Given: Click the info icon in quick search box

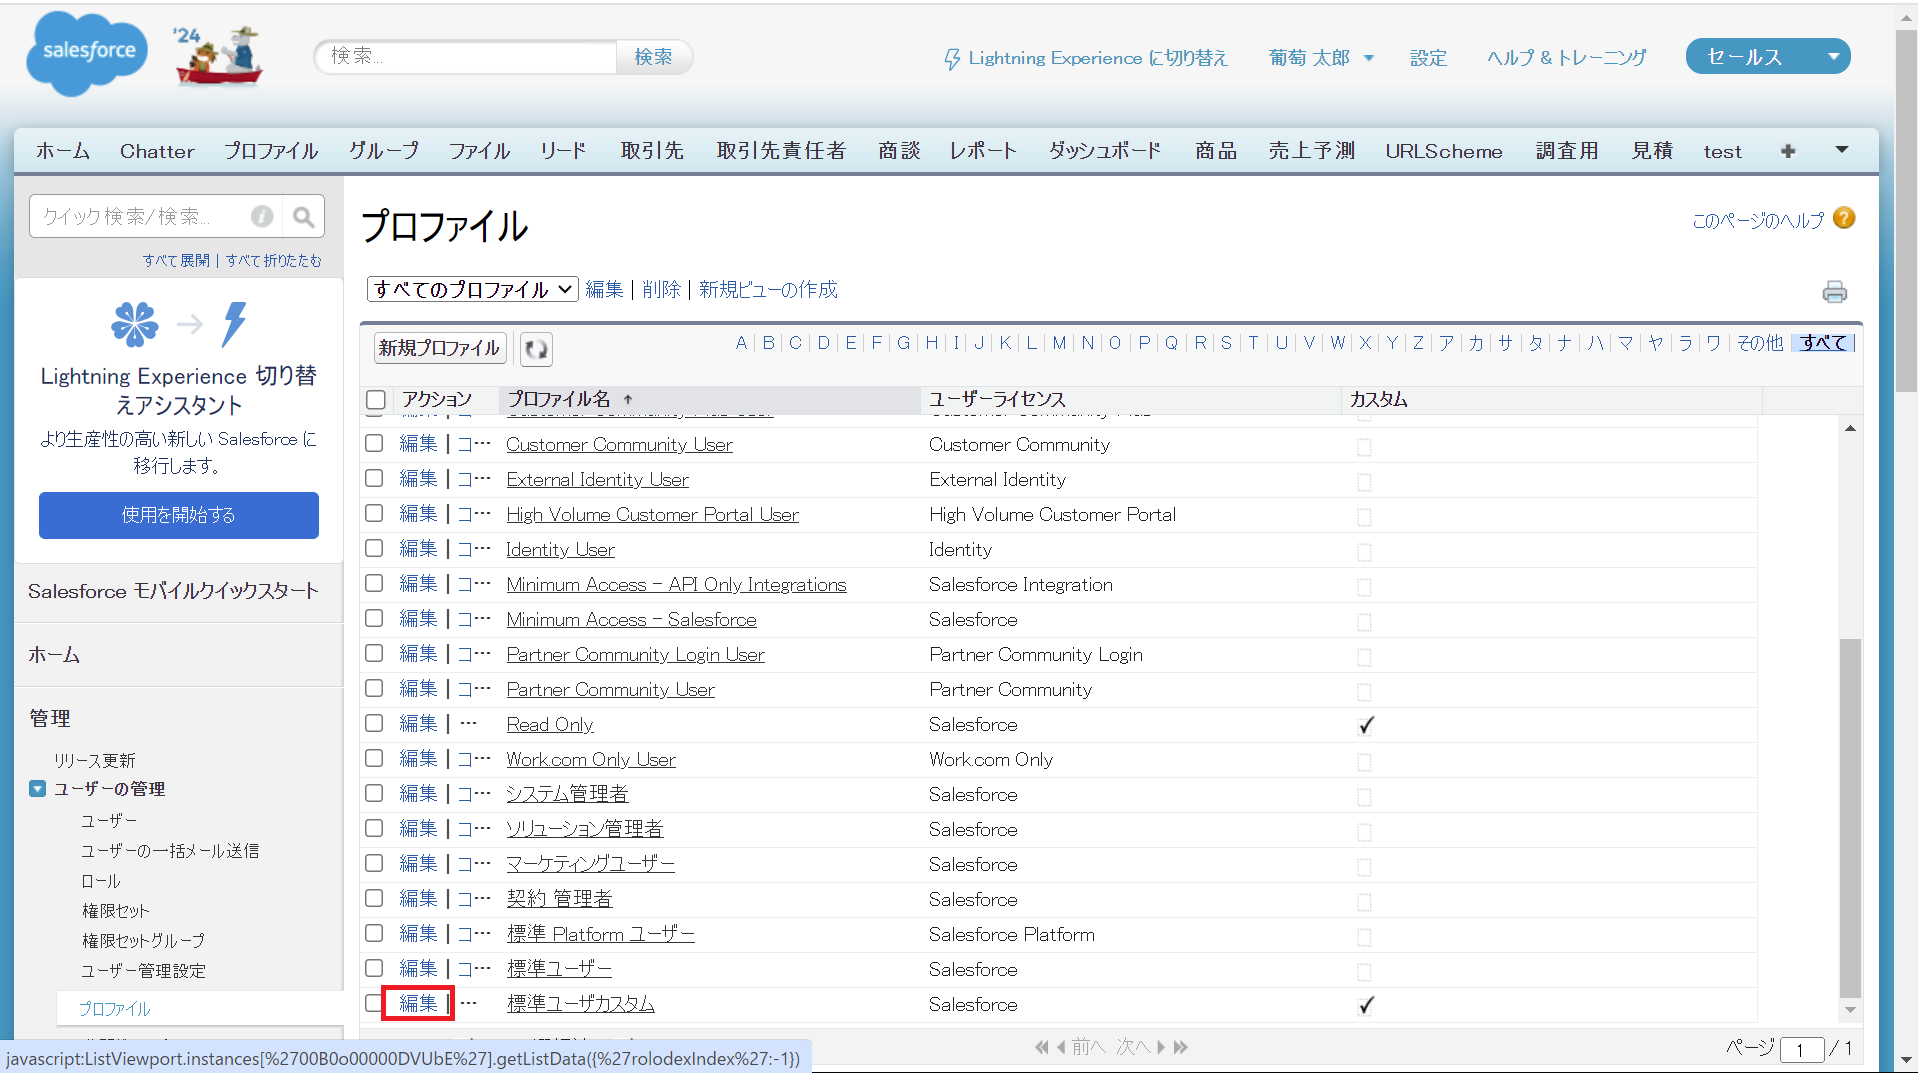Looking at the screenshot, I should [x=262, y=216].
